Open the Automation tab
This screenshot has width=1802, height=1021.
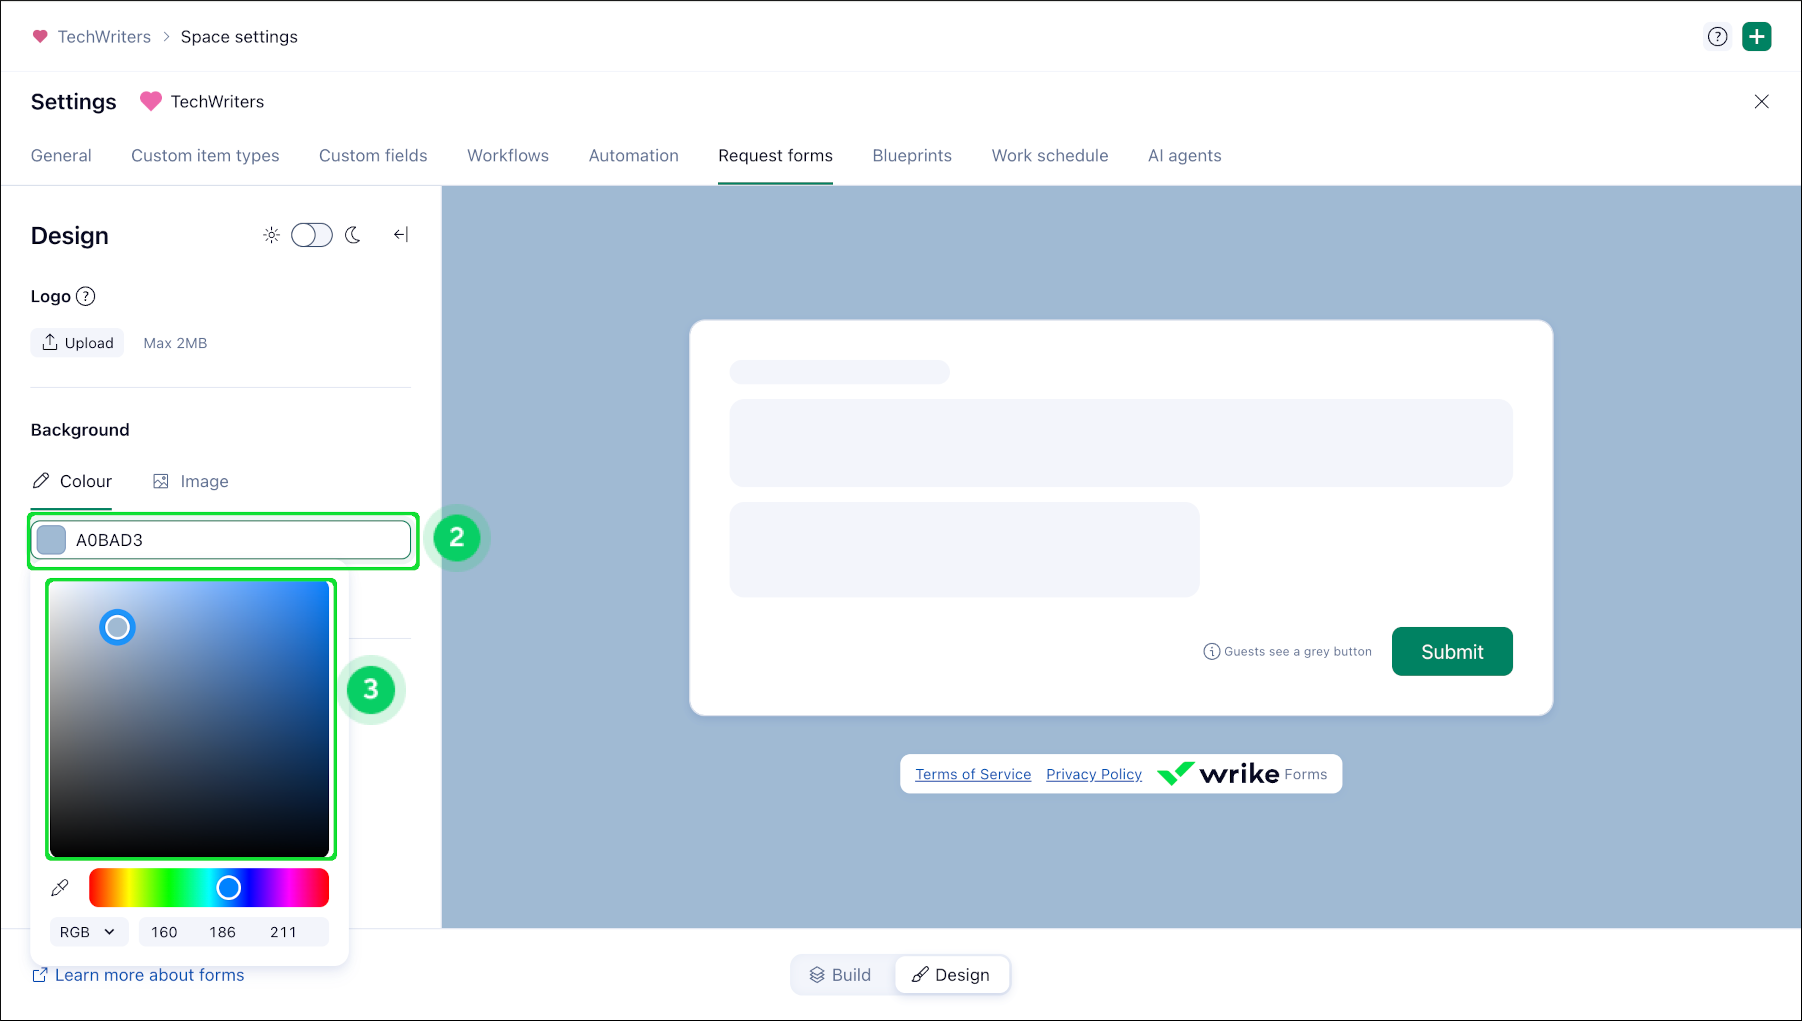point(634,156)
